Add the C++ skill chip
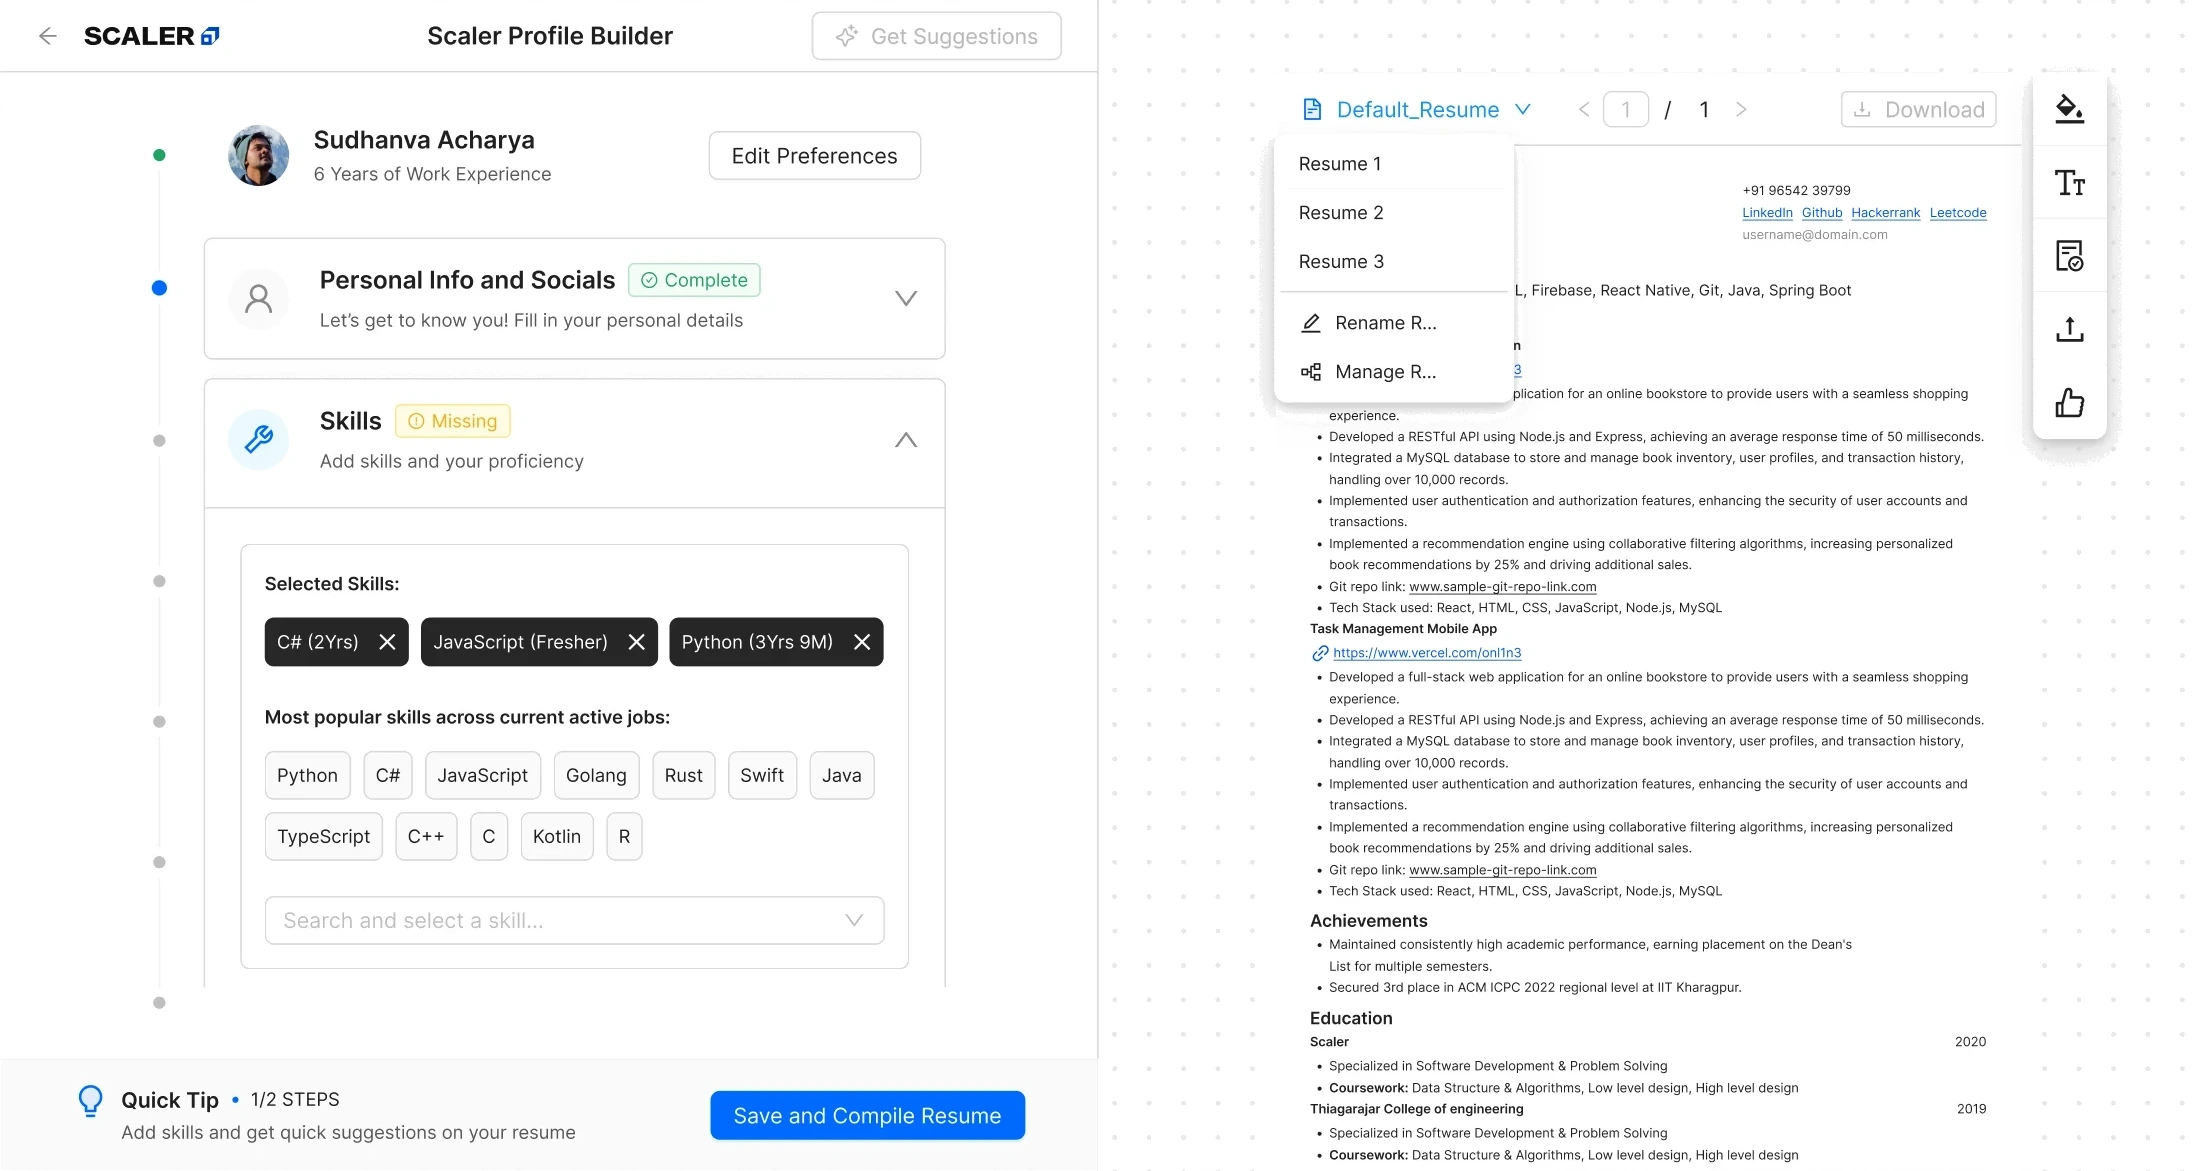The height and width of the screenshot is (1171, 2198). click(426, 836)
